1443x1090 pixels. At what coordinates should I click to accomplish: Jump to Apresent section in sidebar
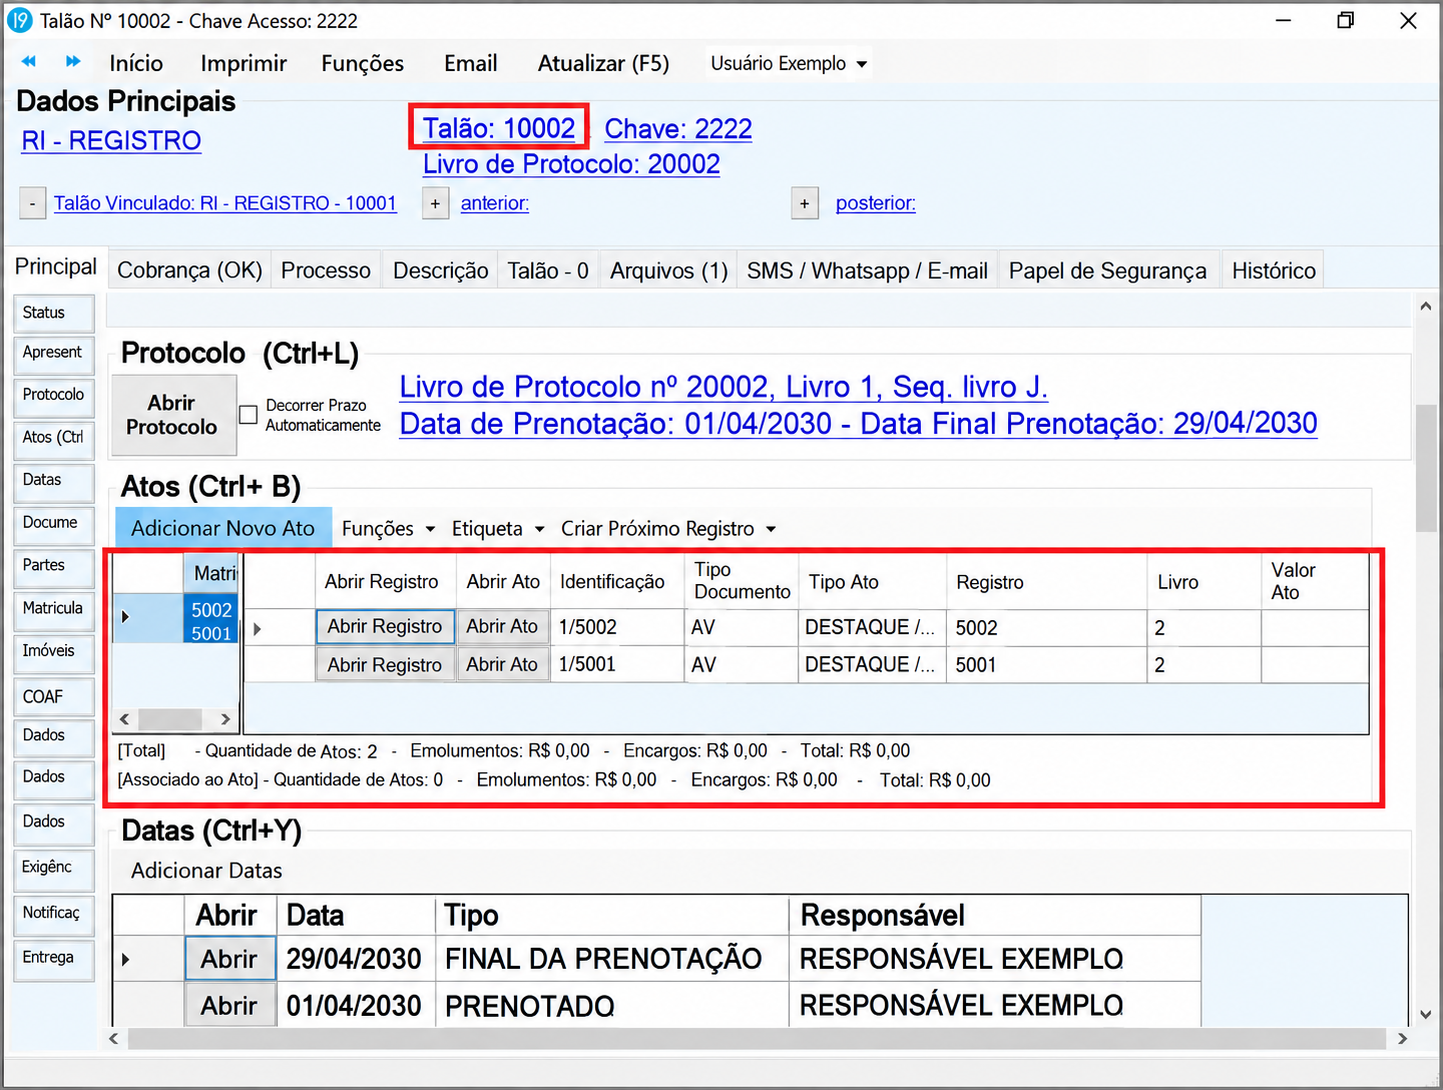pyautogui.click(x=54, y=353)
